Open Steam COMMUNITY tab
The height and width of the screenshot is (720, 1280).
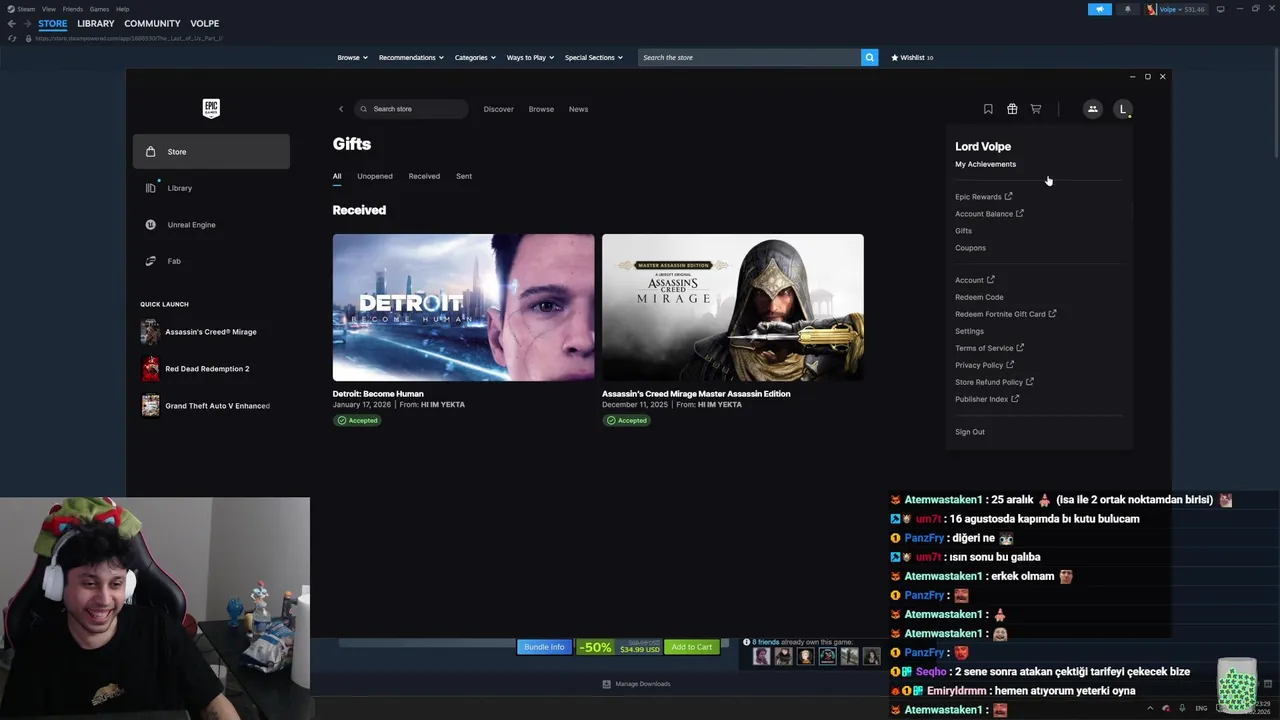pos(152,23)
